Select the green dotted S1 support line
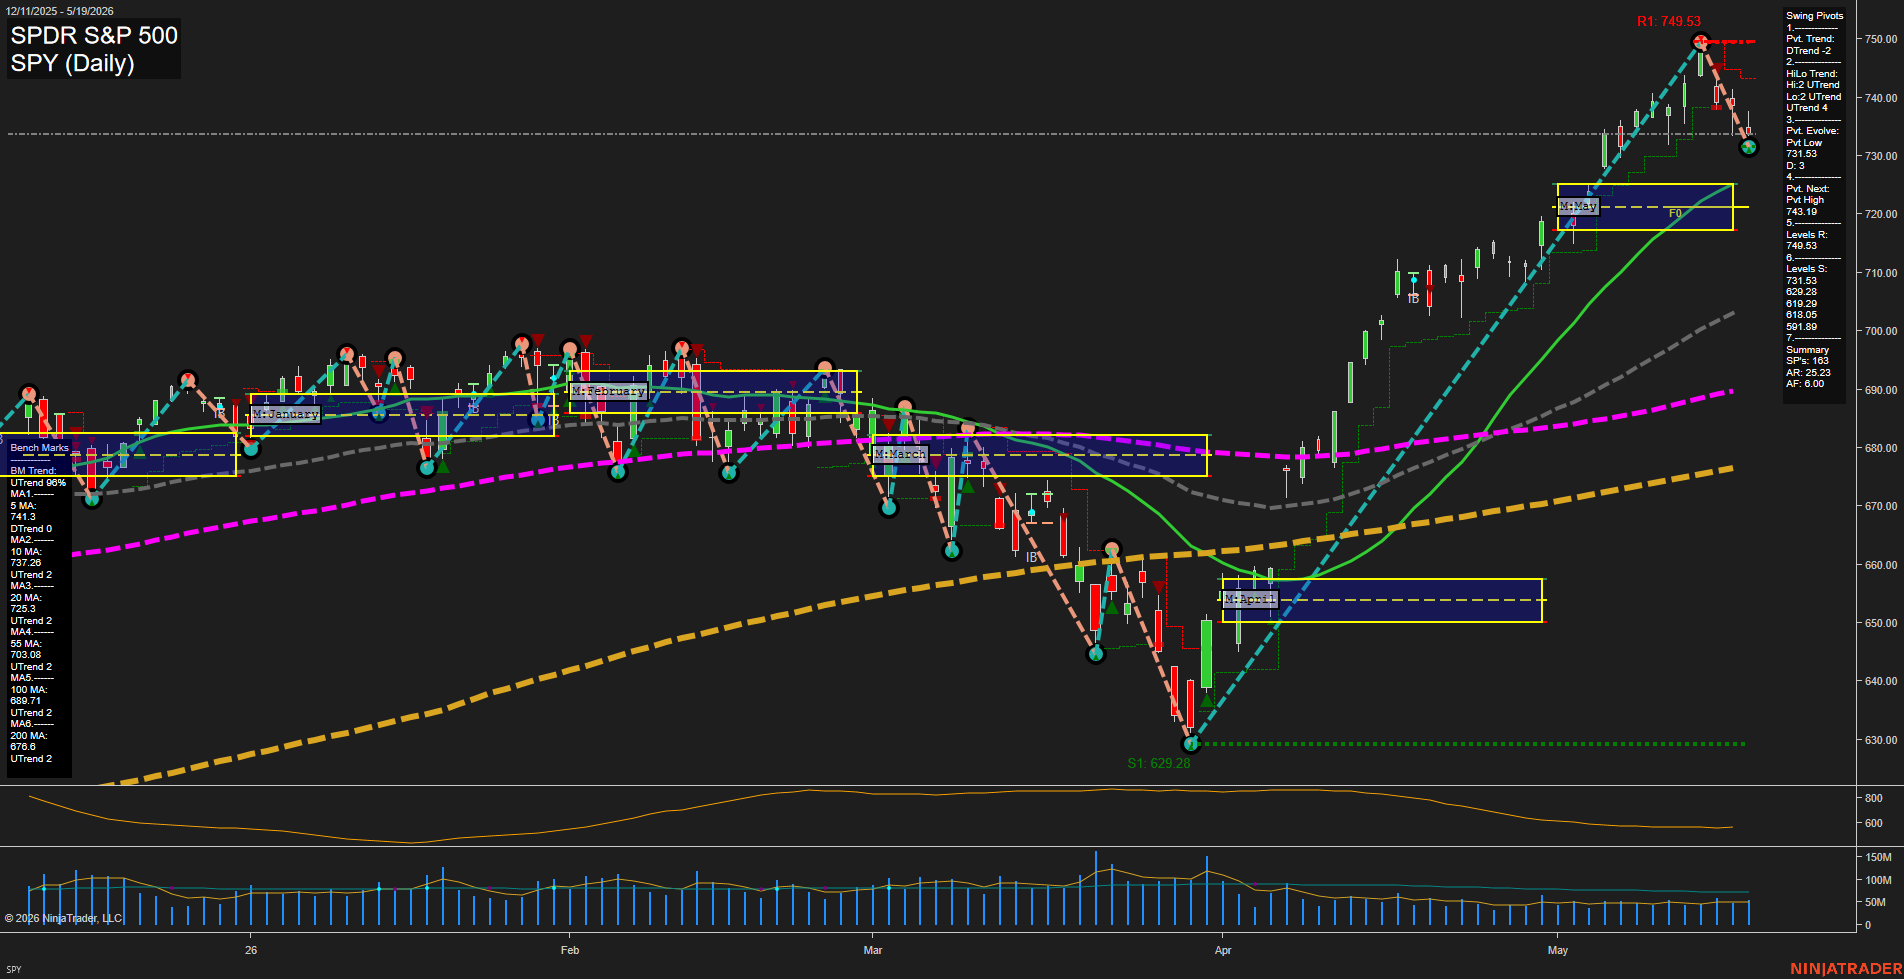 pos(1470,744)
